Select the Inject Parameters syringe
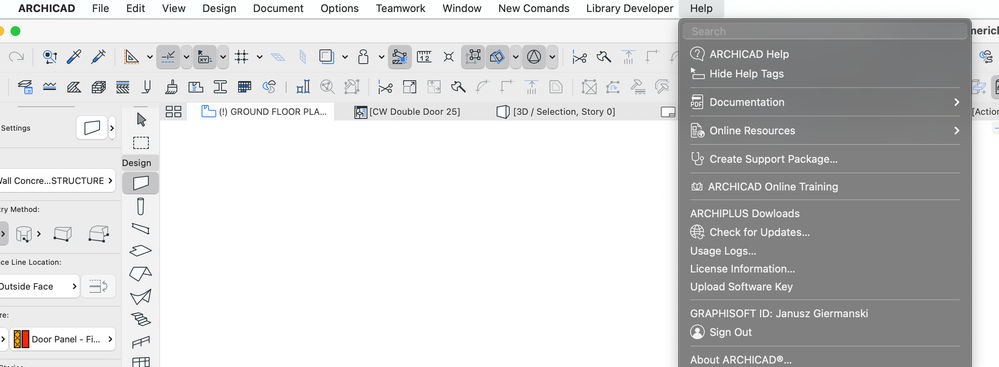Viewport: 999px width, 367px height. (x=98, y=57)
